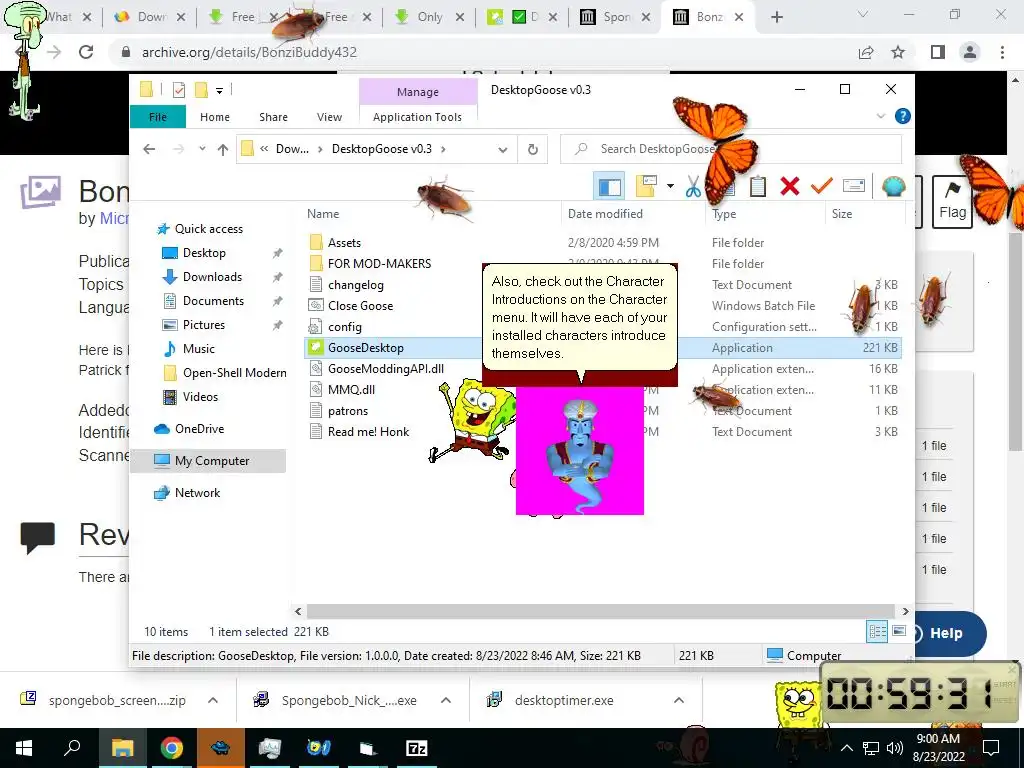Sort files by the Name column

tap(323, 214)
